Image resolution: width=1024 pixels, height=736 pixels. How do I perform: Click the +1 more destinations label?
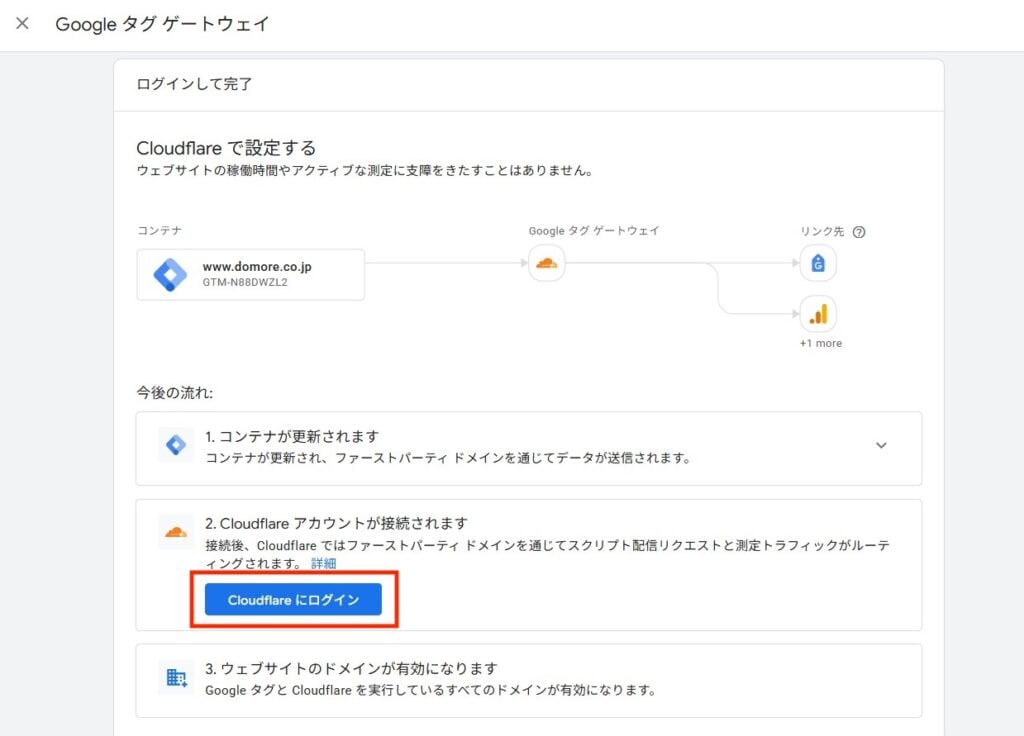[821, 344]
